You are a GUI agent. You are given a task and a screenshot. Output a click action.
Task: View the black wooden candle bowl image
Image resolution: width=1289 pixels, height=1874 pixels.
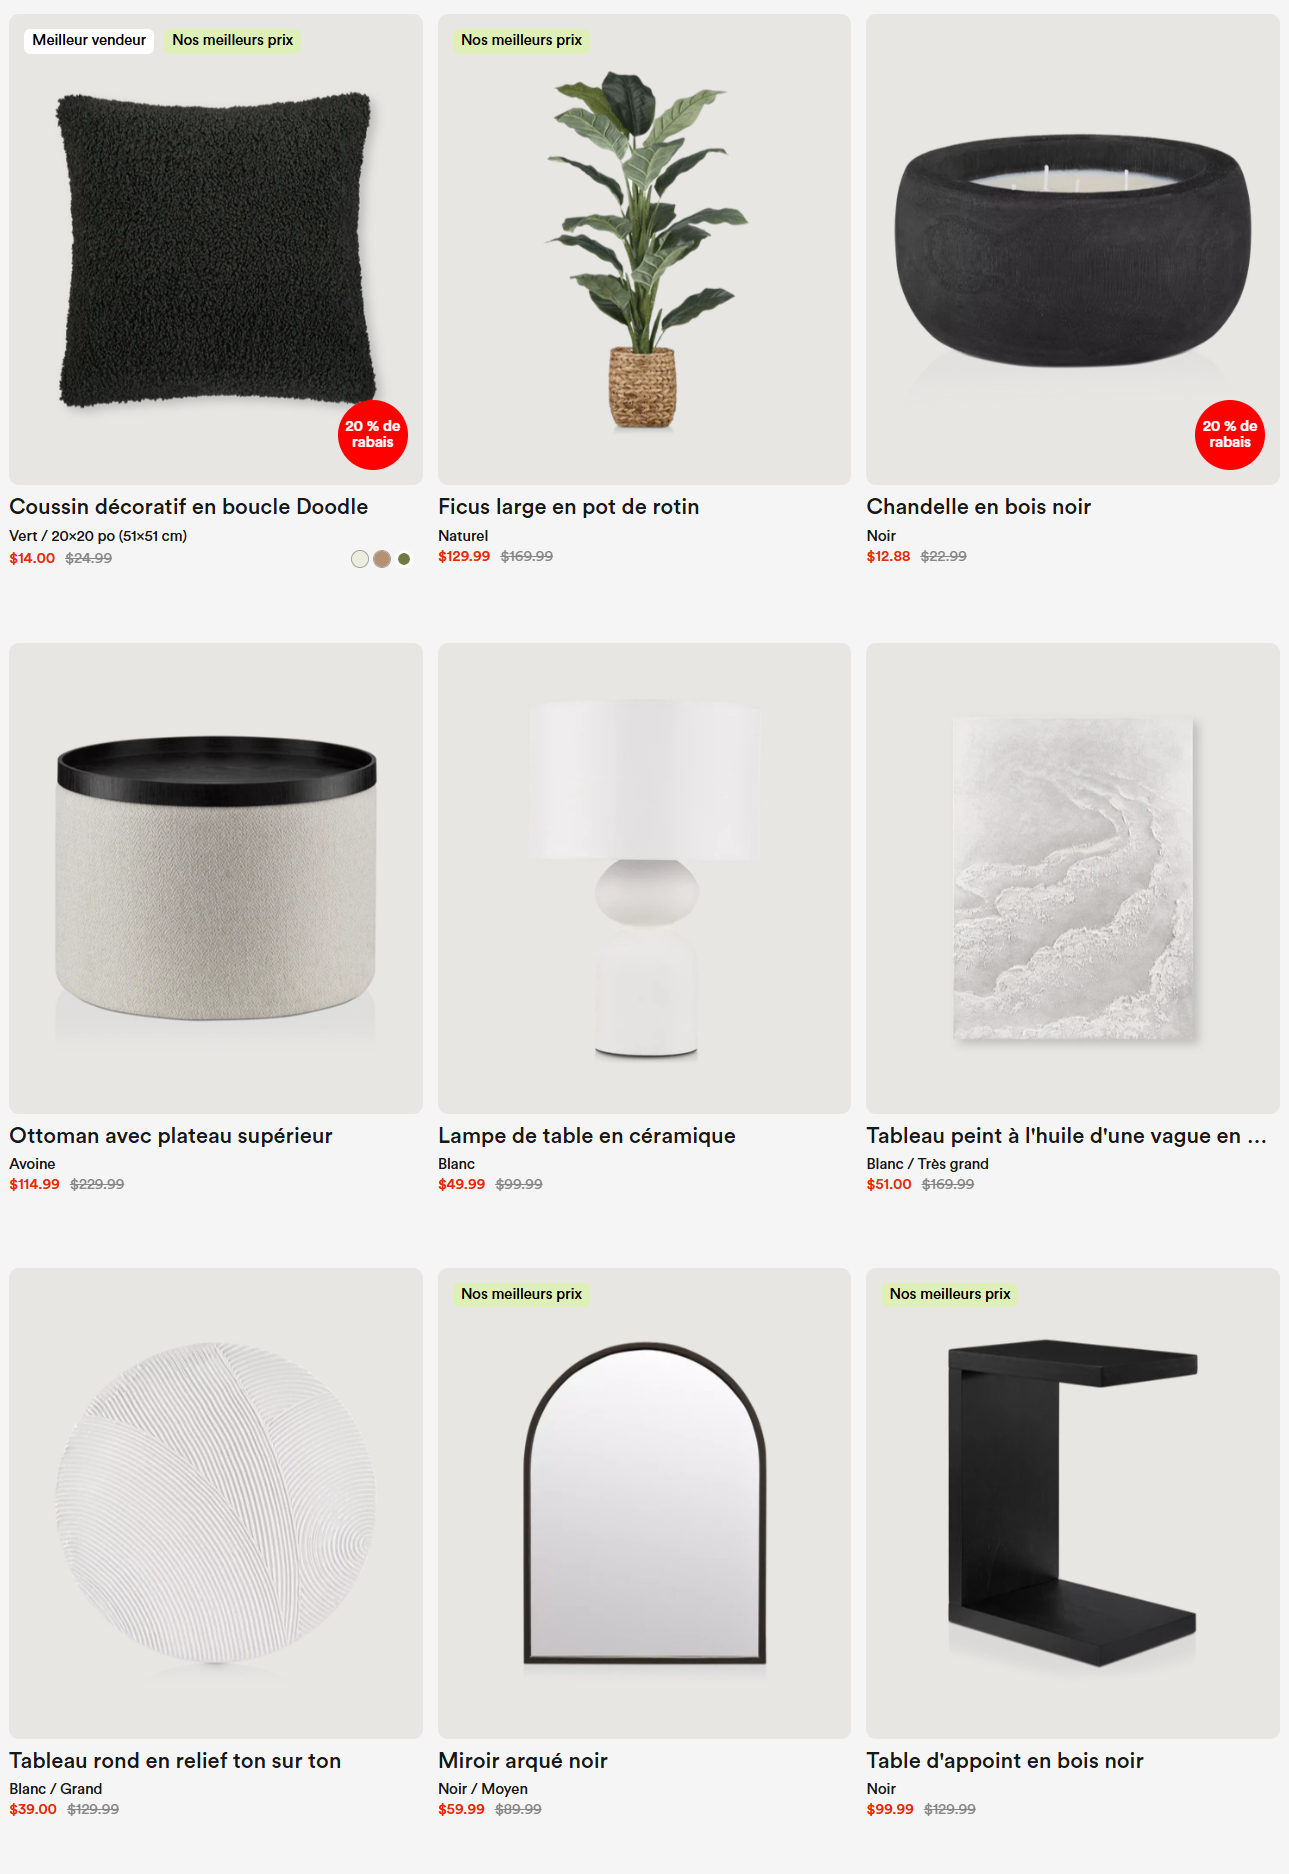tap(1073, 249)
